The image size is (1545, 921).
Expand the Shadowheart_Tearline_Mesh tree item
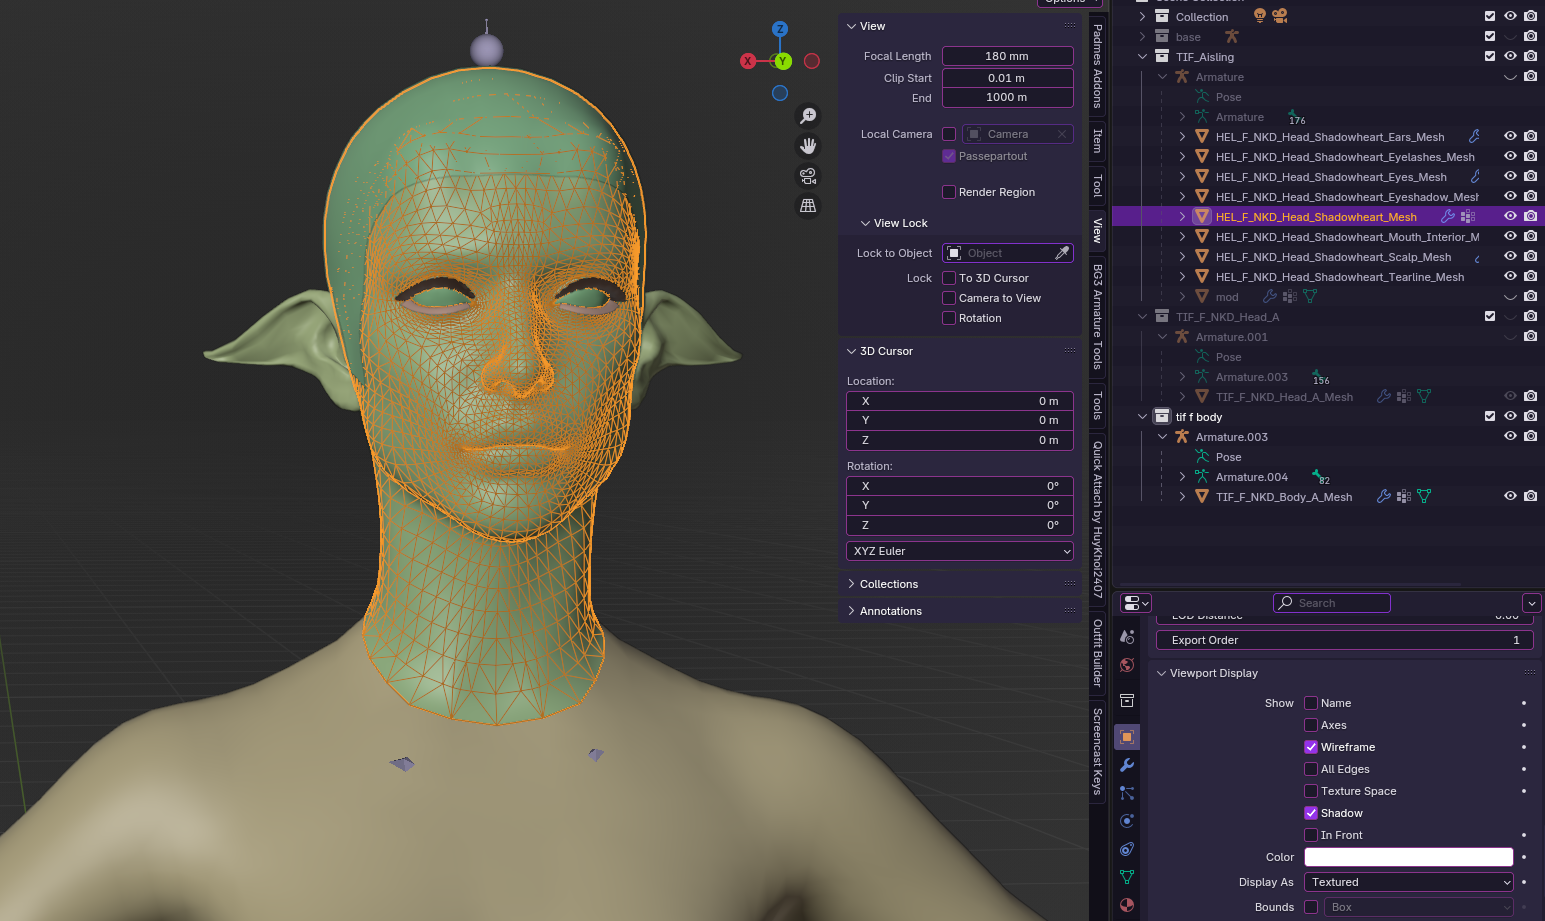click(1182, 277)
